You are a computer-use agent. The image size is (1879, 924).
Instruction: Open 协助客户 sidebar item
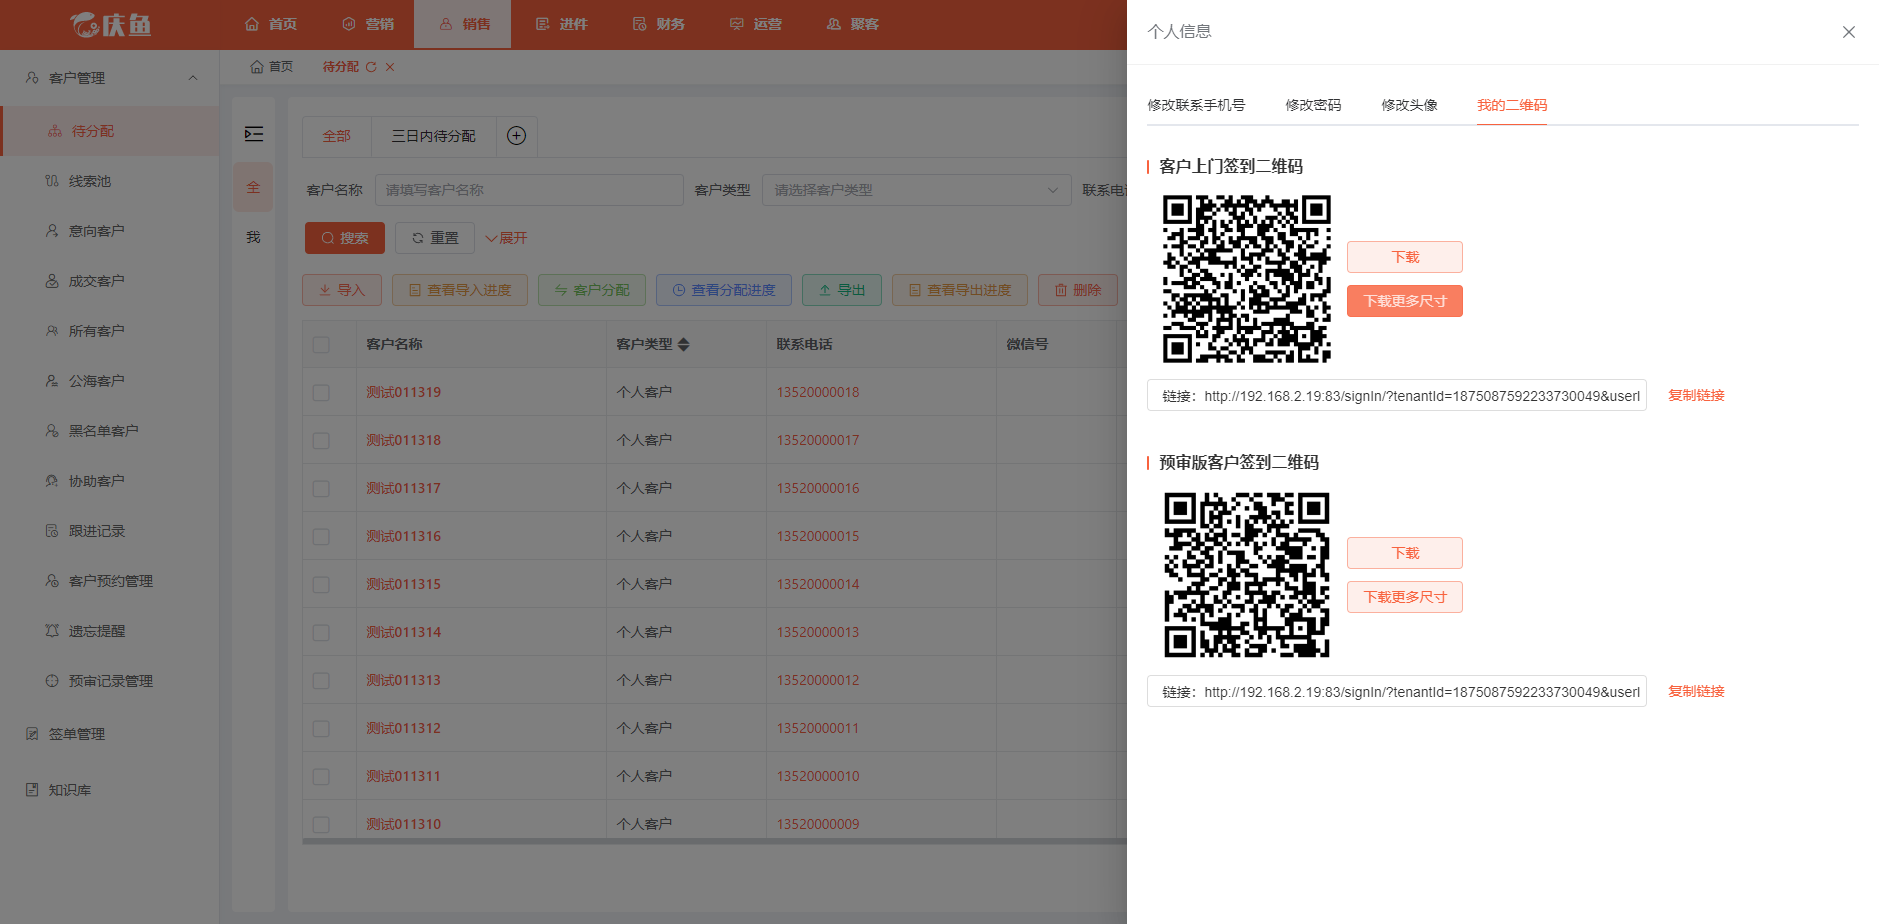click(x=110, y=481)
